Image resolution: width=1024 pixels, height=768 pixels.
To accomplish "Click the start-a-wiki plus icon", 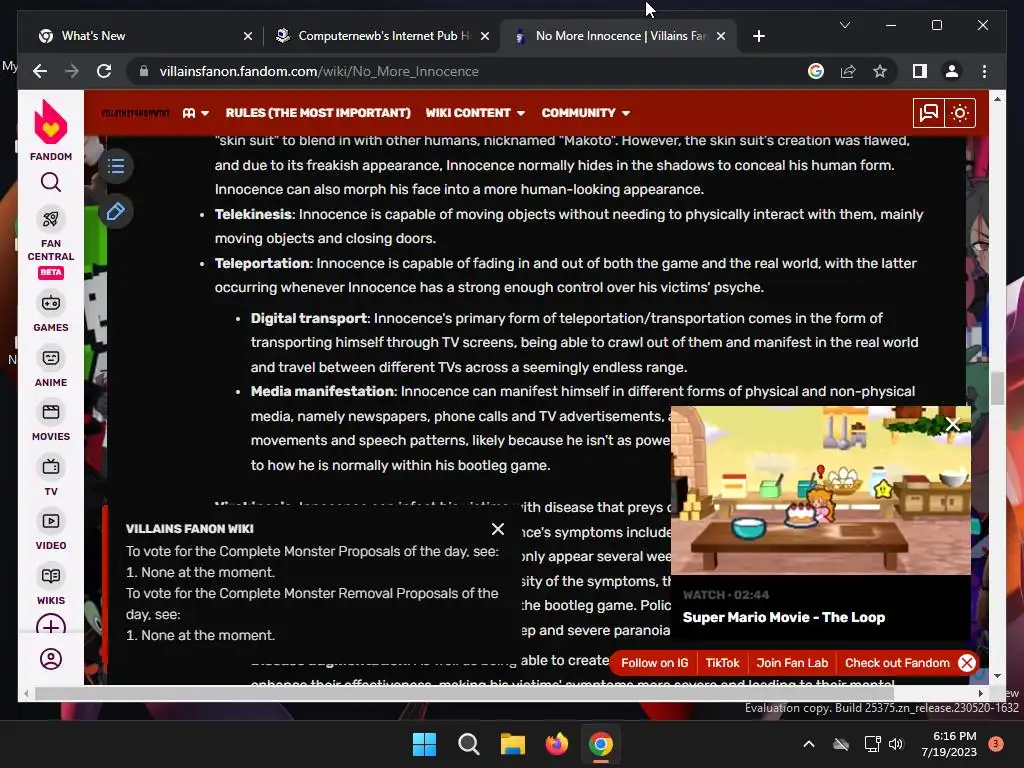I will 50,626.
